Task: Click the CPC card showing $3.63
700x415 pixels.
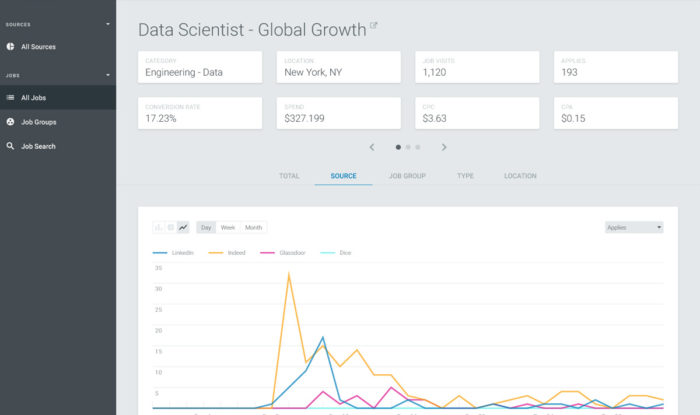Action: pos(477,113)
